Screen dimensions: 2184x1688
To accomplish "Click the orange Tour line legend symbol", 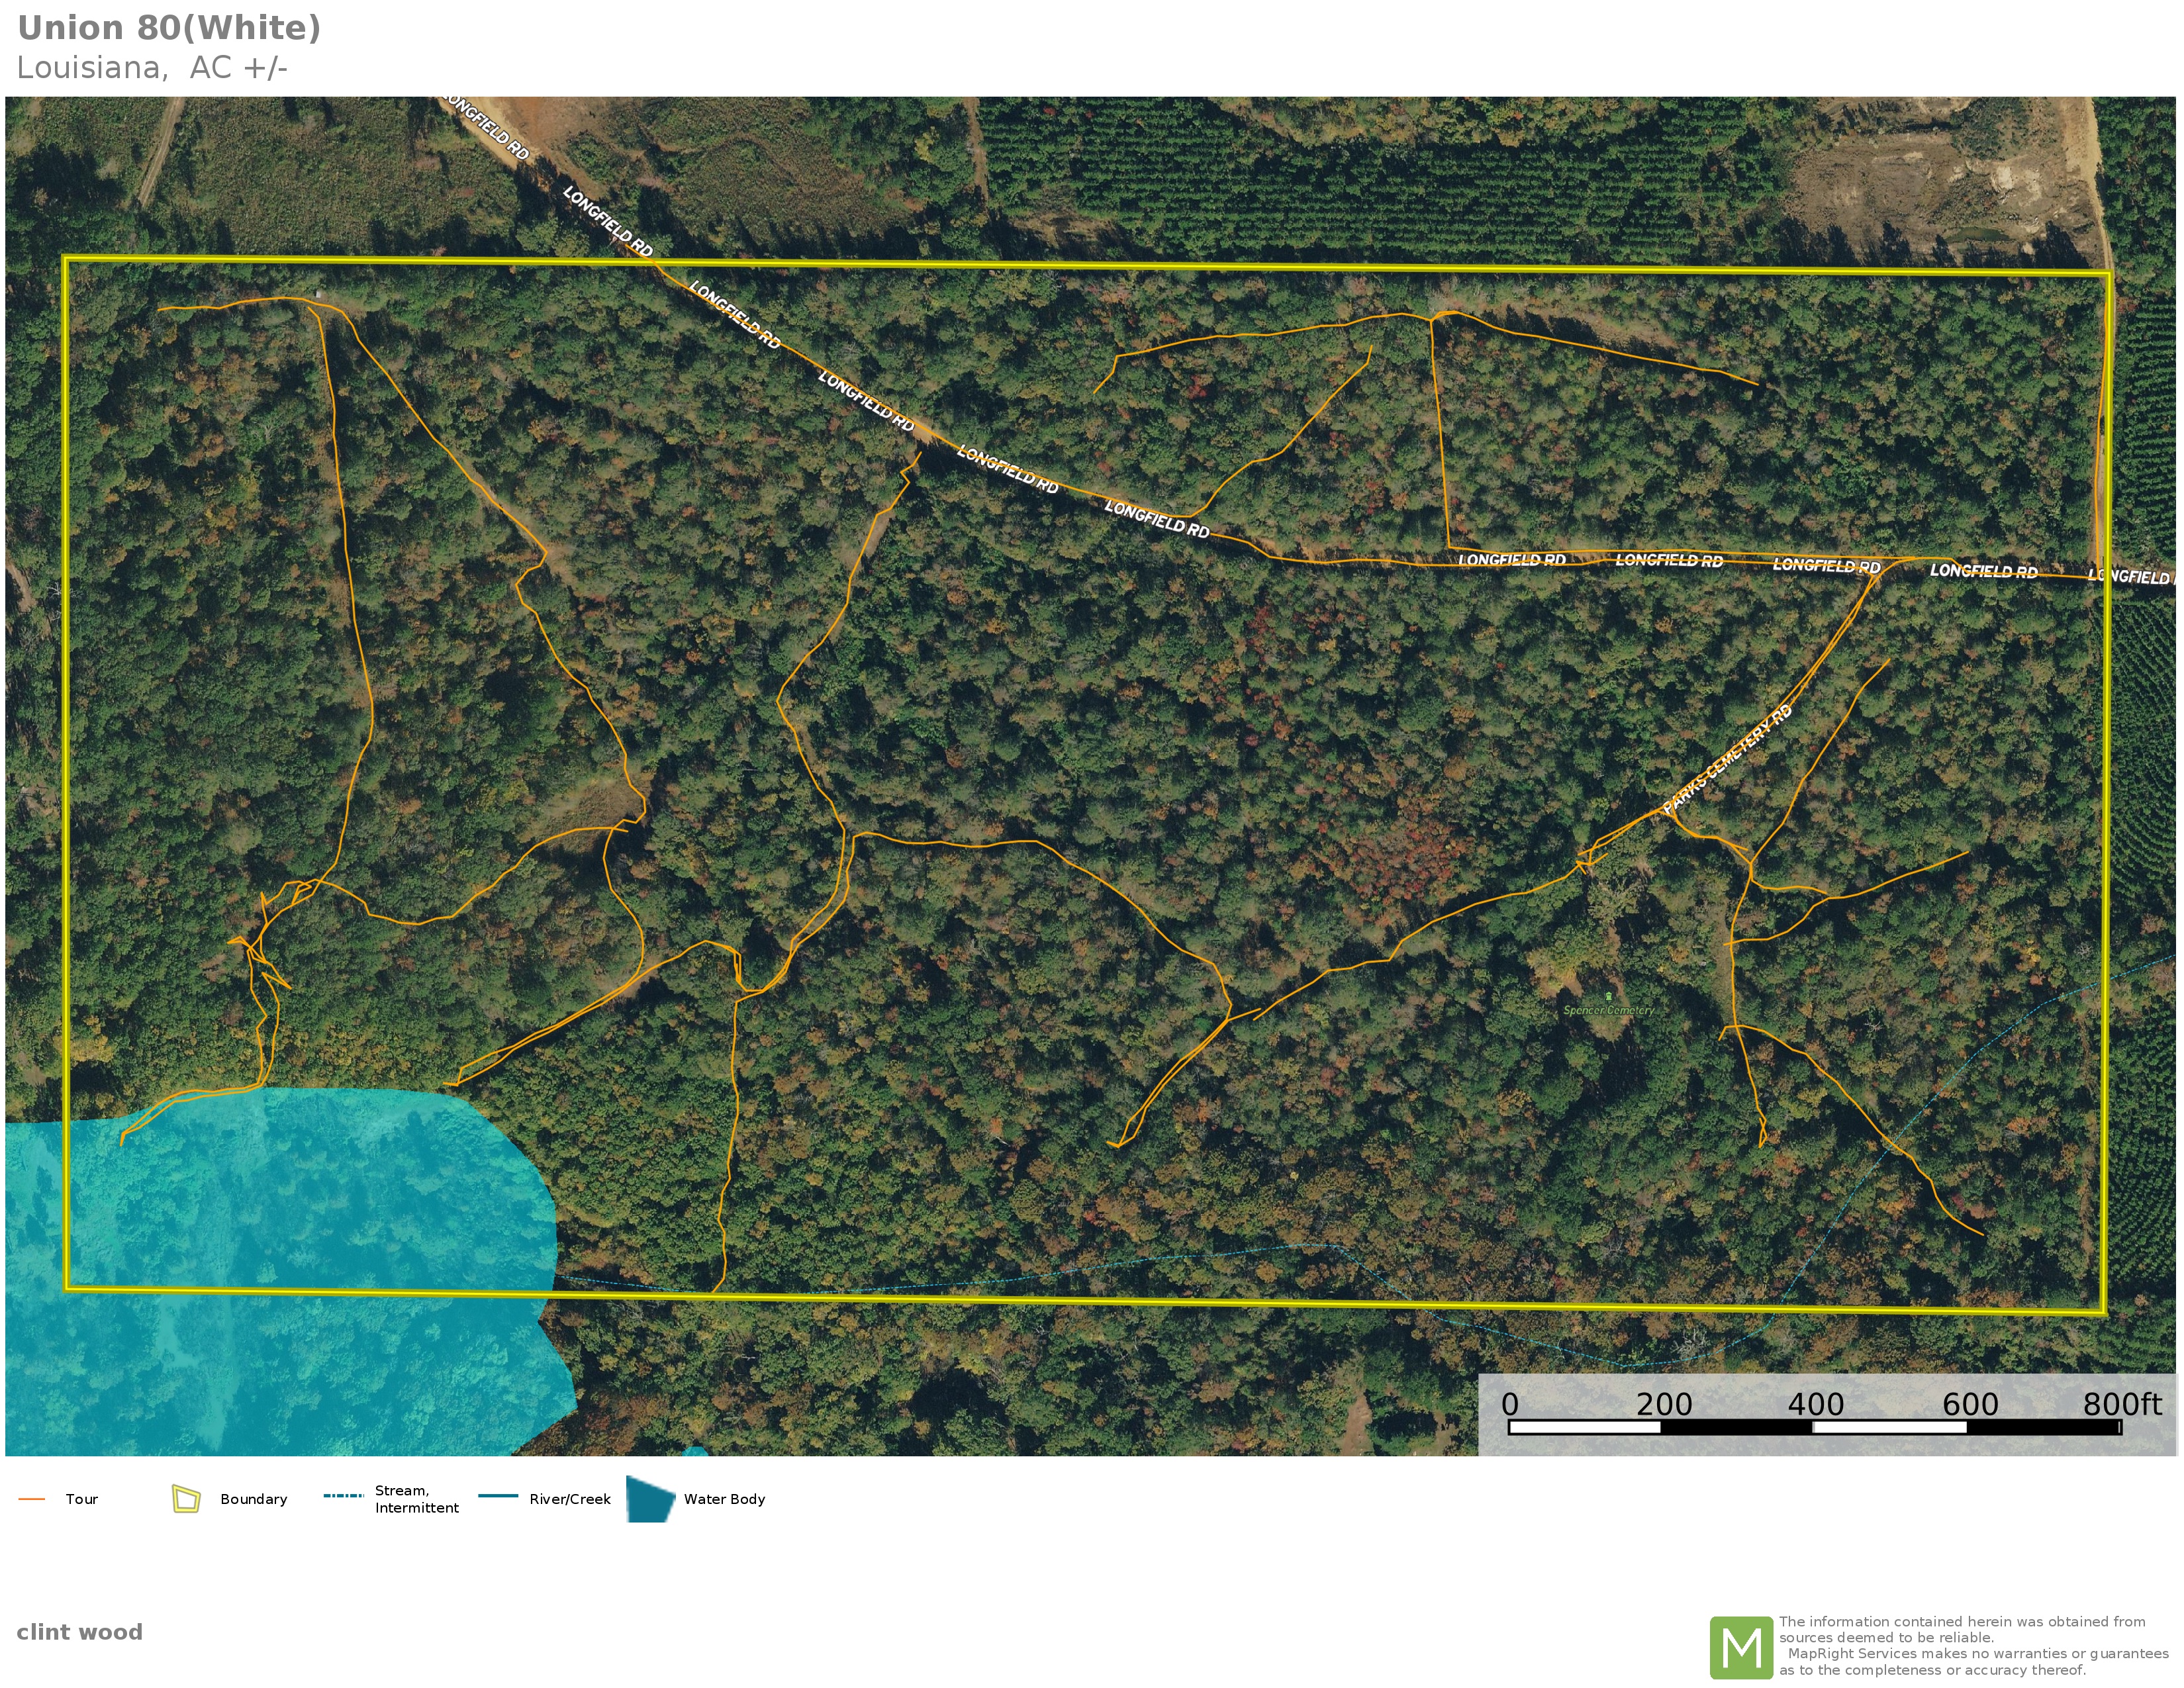I will [x=32, y=1499].
